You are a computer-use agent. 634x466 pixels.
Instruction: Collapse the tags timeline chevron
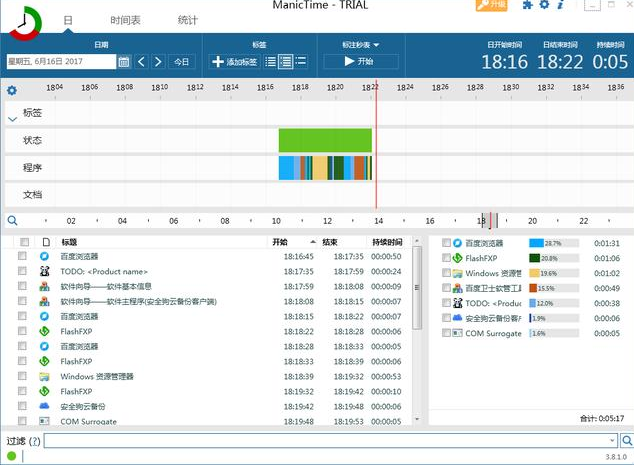[x=12, y=119]
